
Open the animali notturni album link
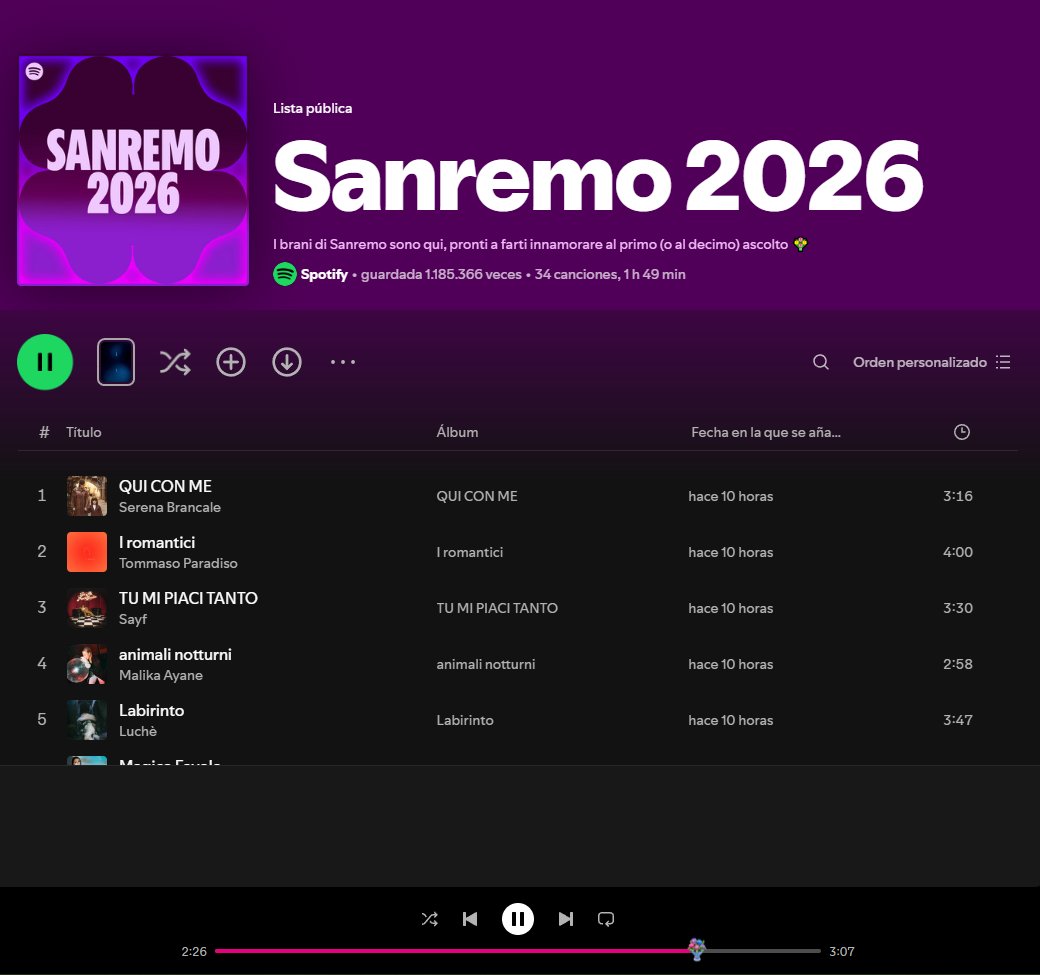[486, 665]
